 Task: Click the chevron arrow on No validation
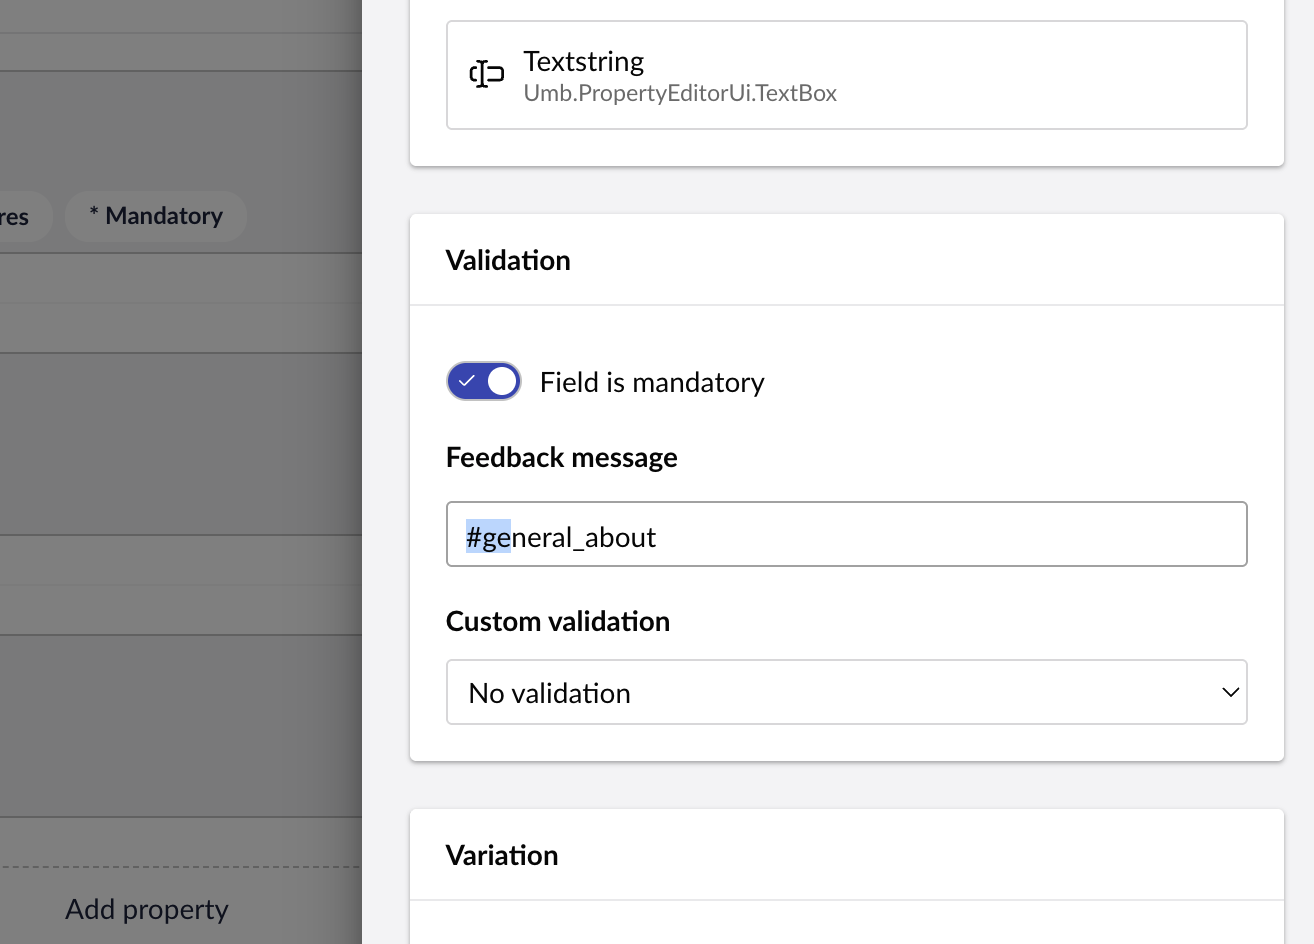tap(1230, 692)
